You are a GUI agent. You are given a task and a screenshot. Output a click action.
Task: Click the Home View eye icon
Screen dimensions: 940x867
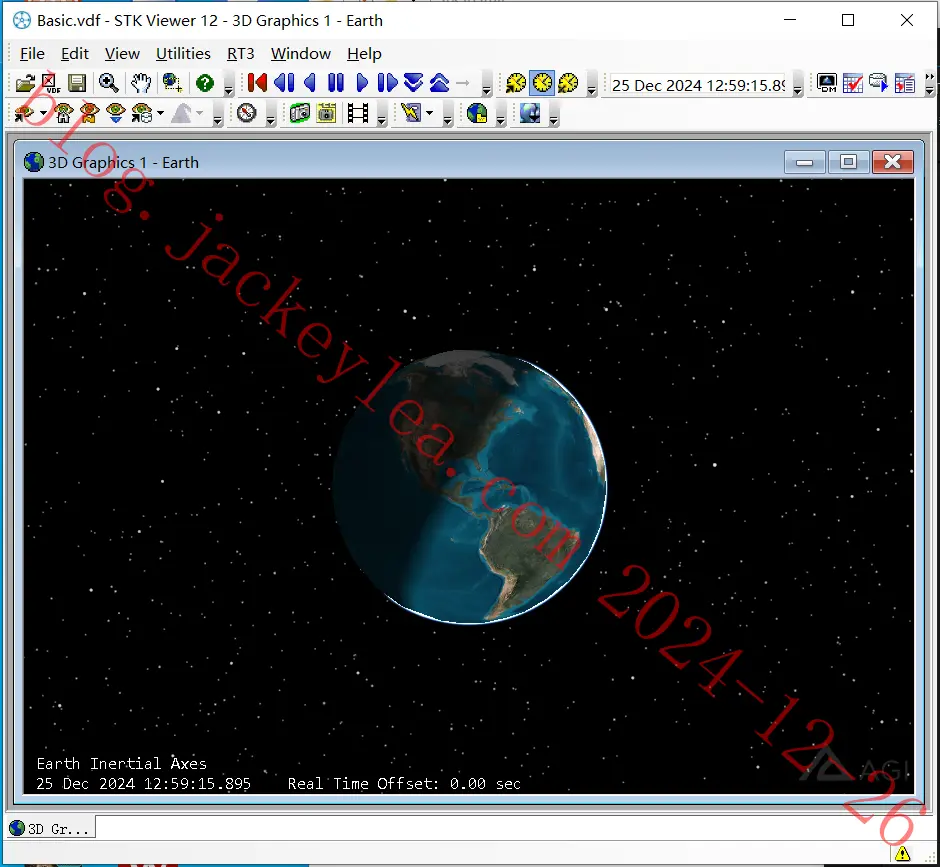pyautogui.click(x=64, y=113)
